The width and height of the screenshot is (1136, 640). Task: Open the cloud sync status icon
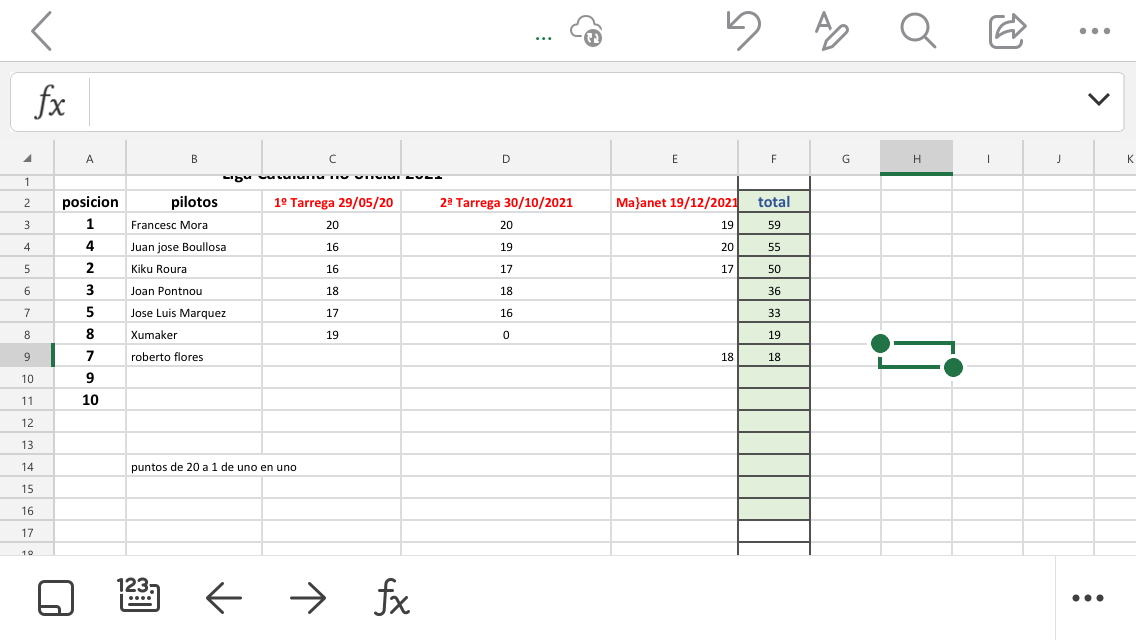point(585,31)
